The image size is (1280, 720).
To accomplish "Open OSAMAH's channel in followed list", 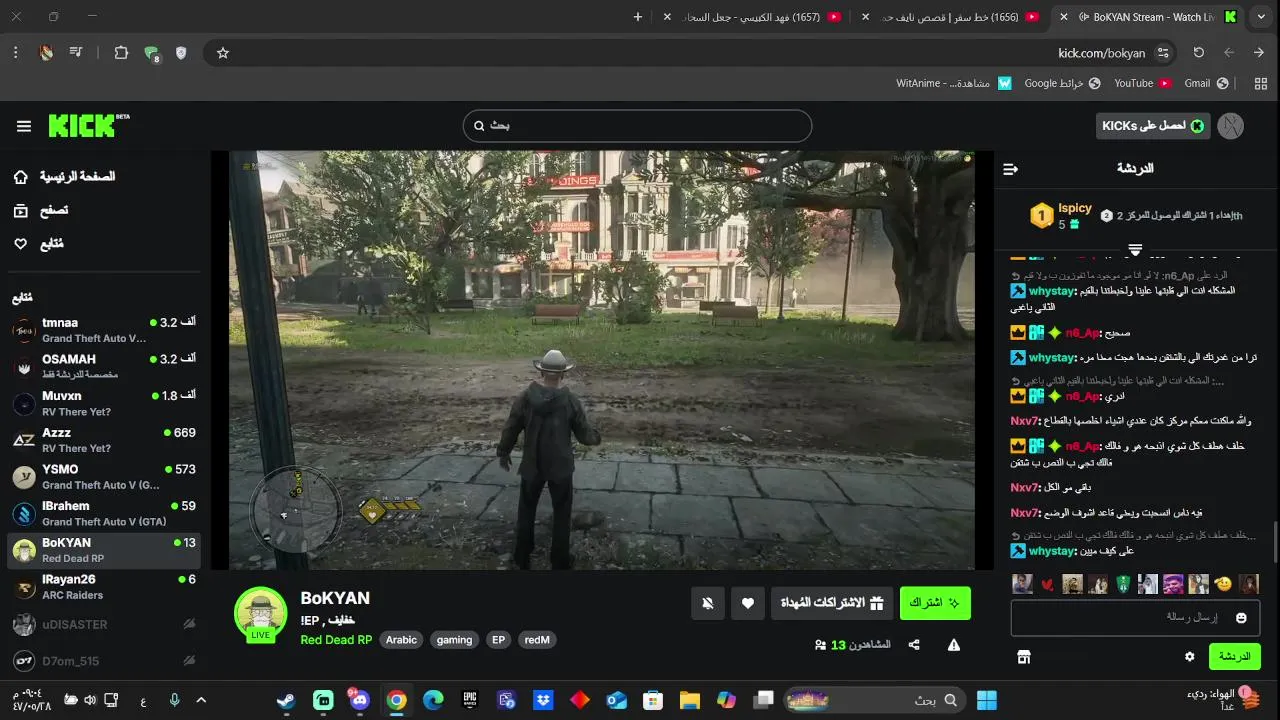I will (x=104, y=366).
